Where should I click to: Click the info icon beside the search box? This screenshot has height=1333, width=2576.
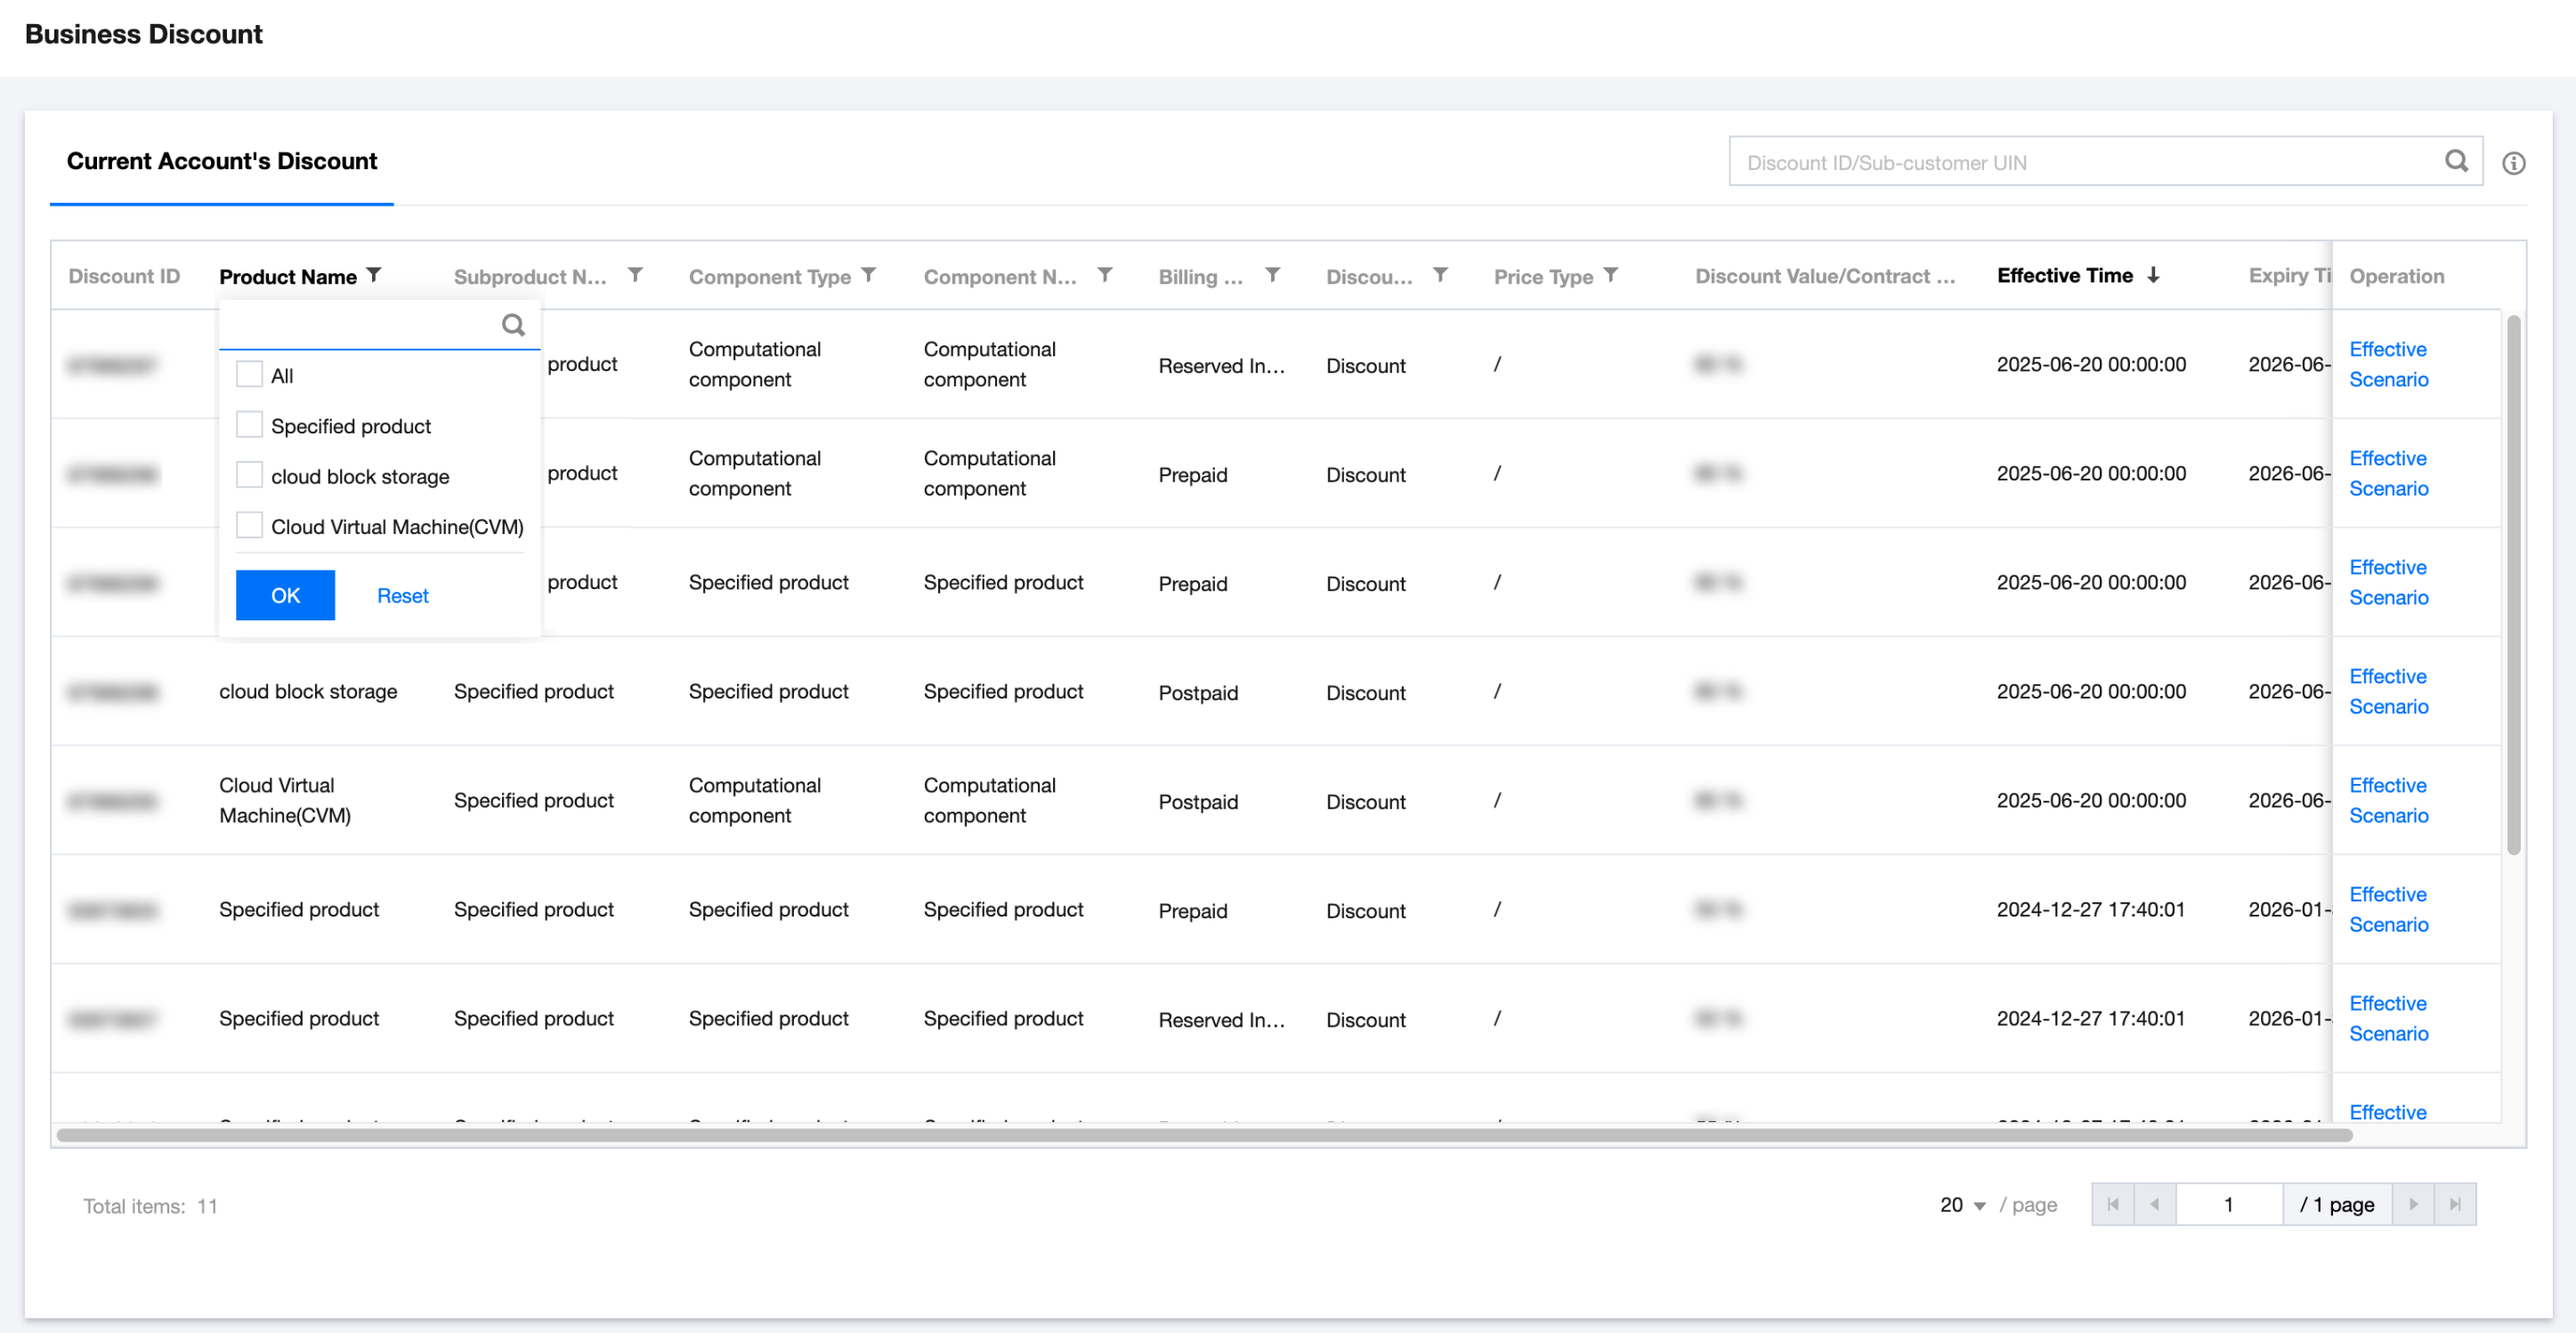click(2513, 163)
